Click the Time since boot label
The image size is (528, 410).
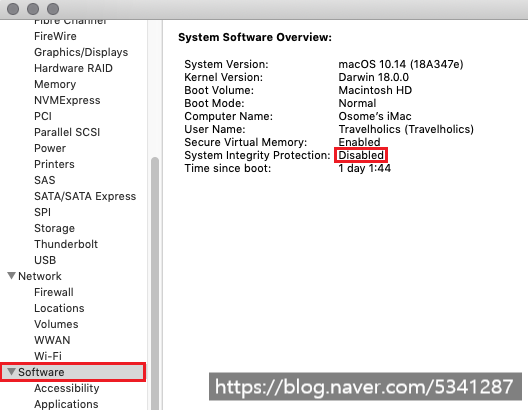click(x=228, y=168)
